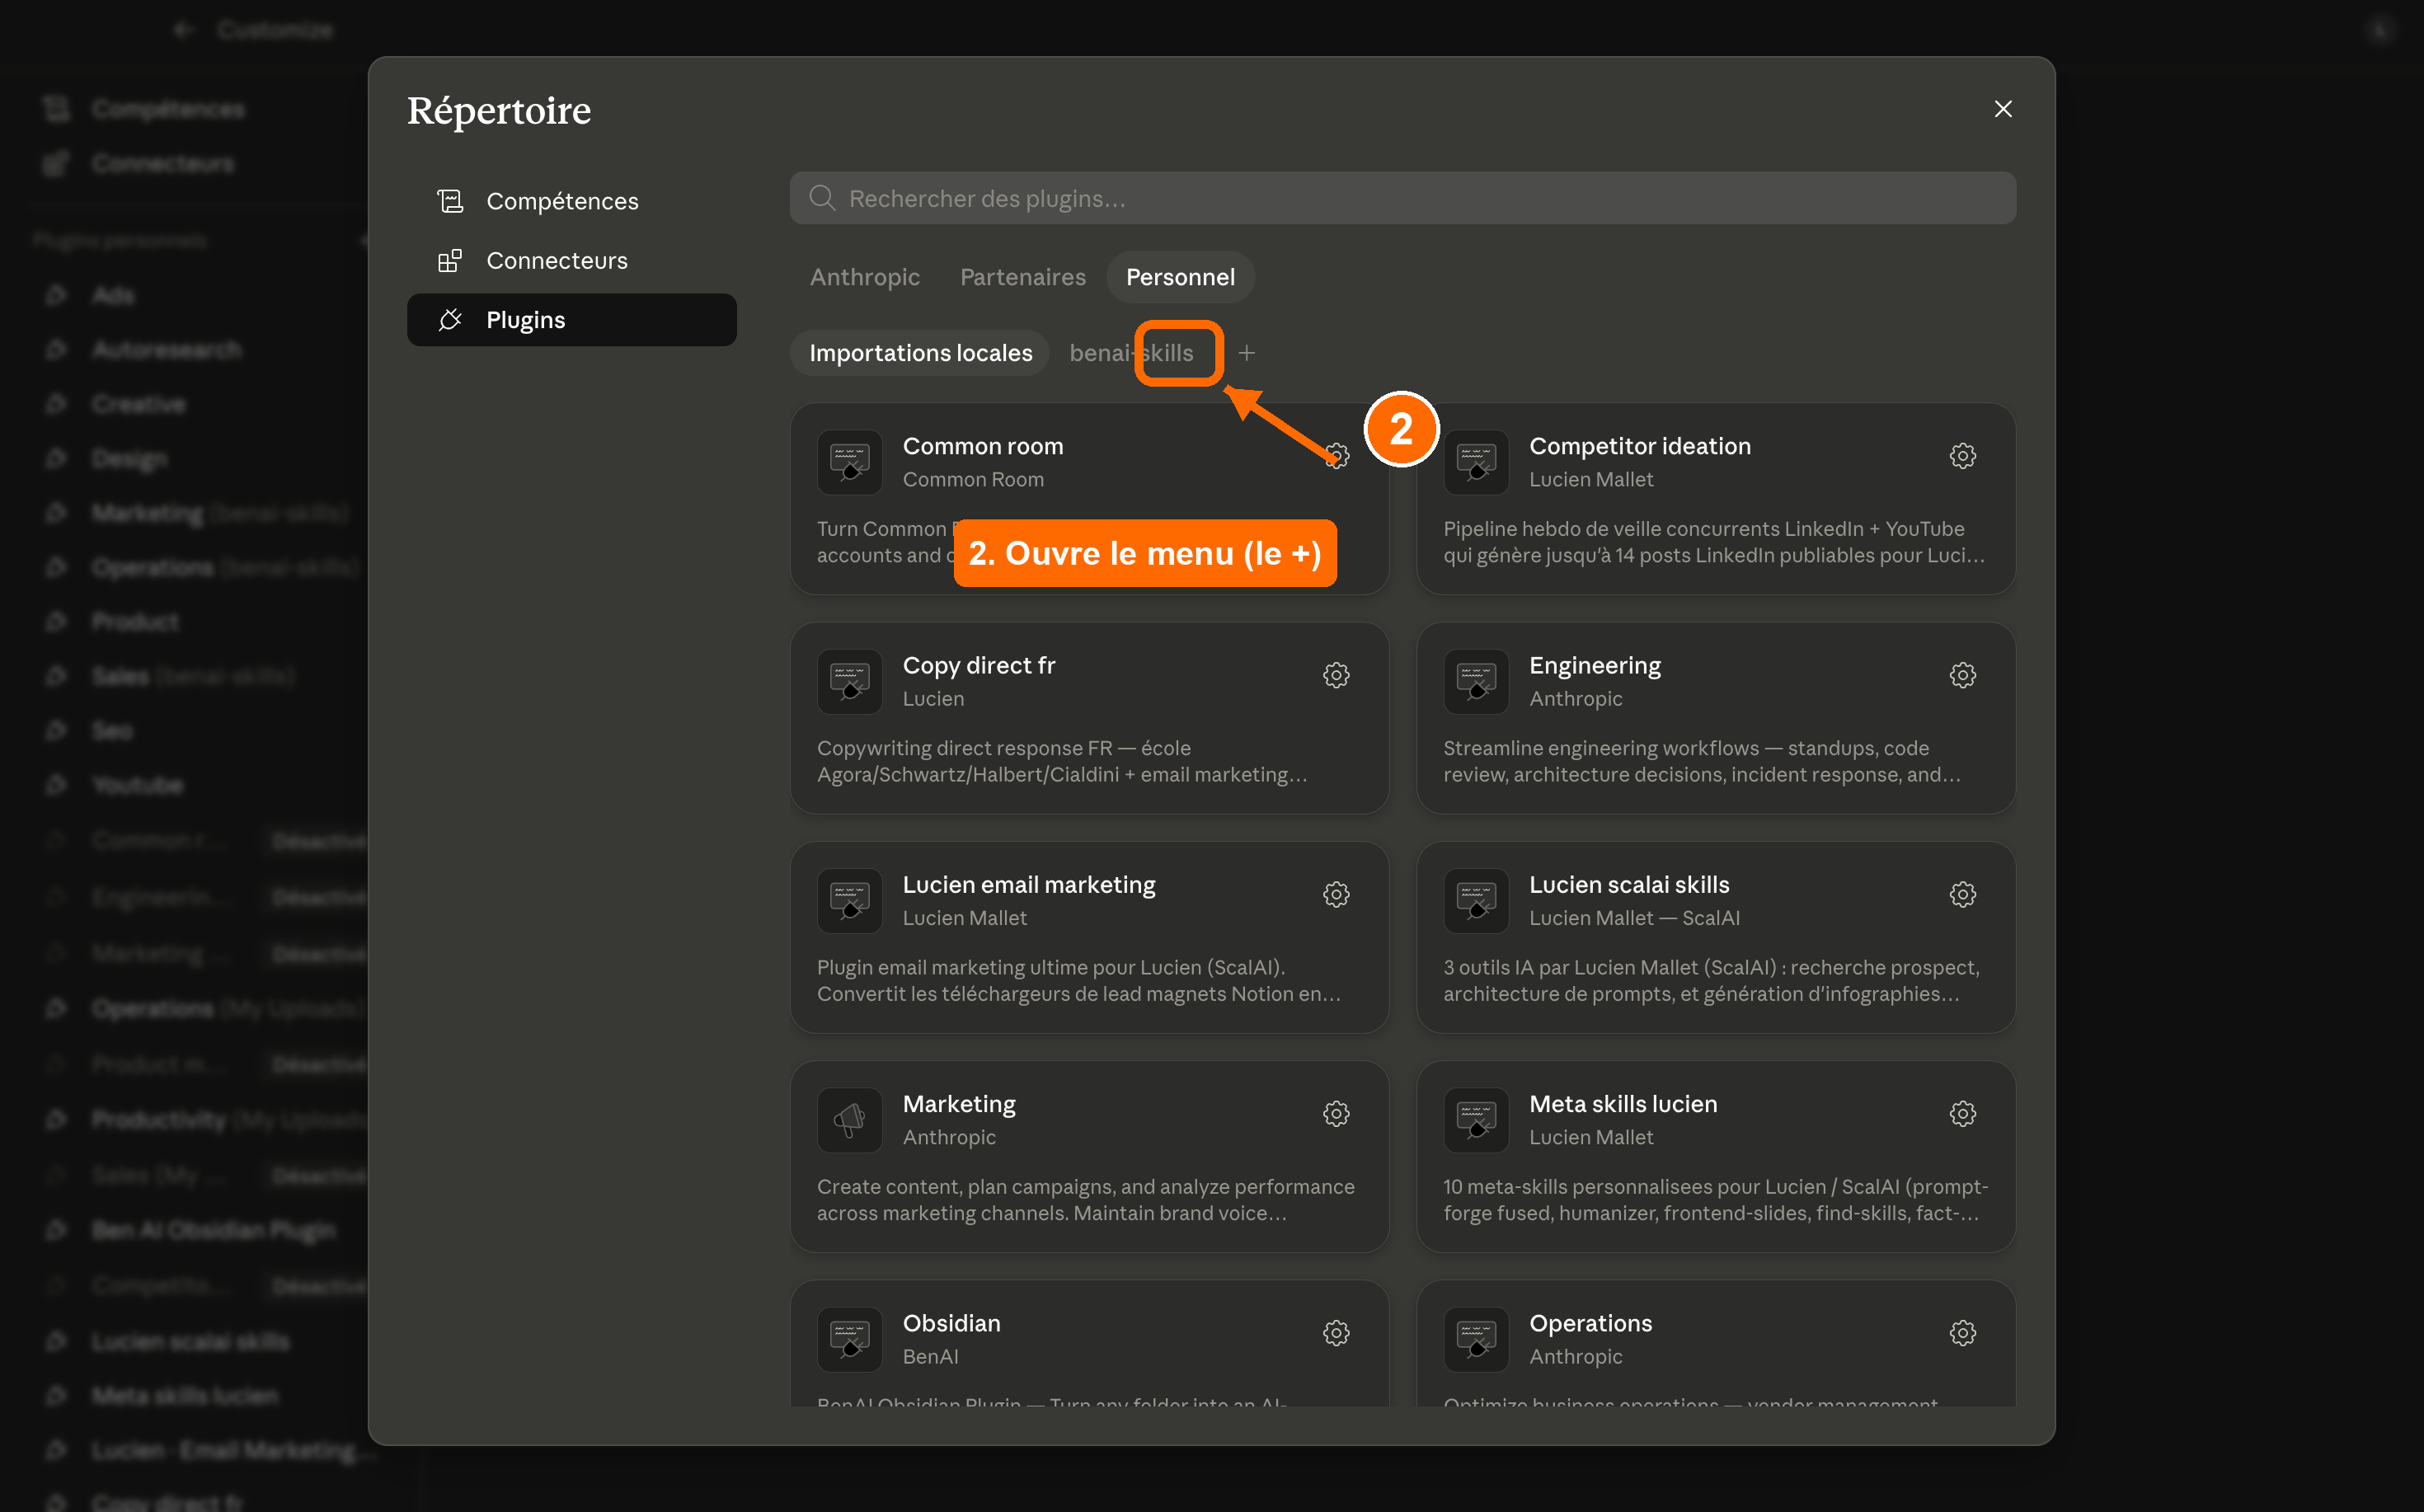2424x1512 pixels.
Task: Click author text 'Lucien Mallet — ScalAI'
Action: pyautogui.click(x=1634, y=918)
